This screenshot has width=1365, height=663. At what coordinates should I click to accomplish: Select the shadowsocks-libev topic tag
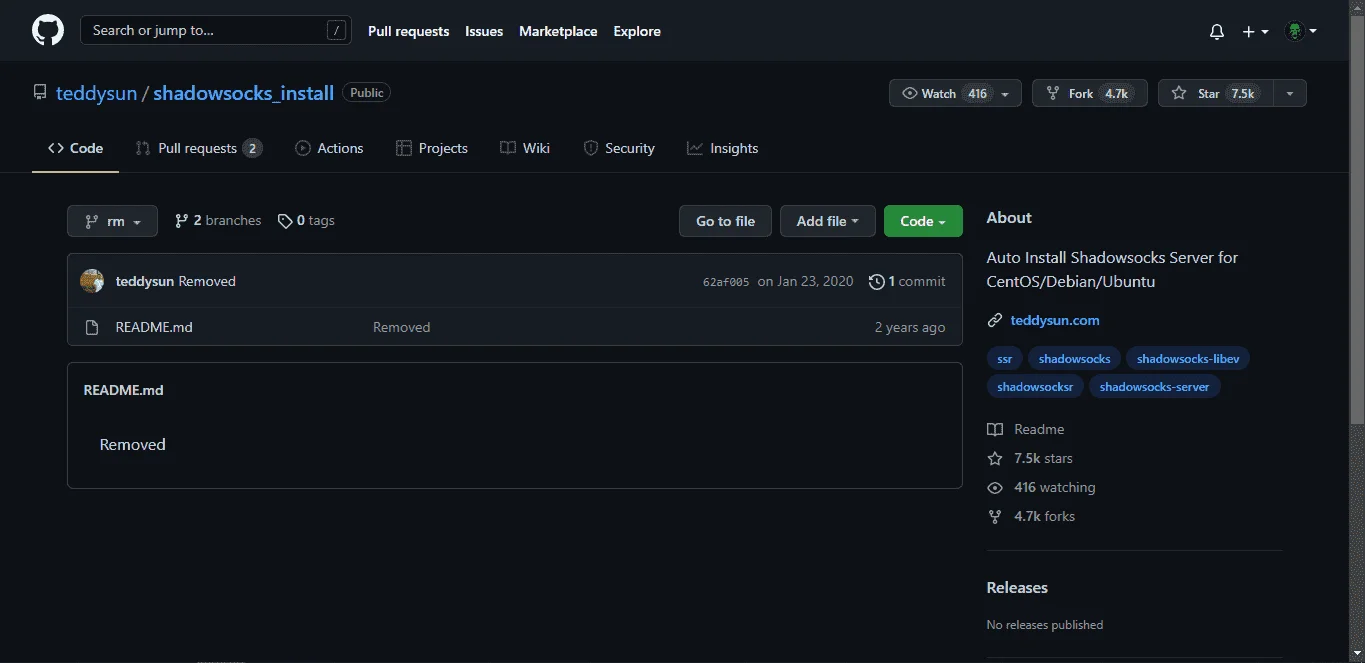1188,359
